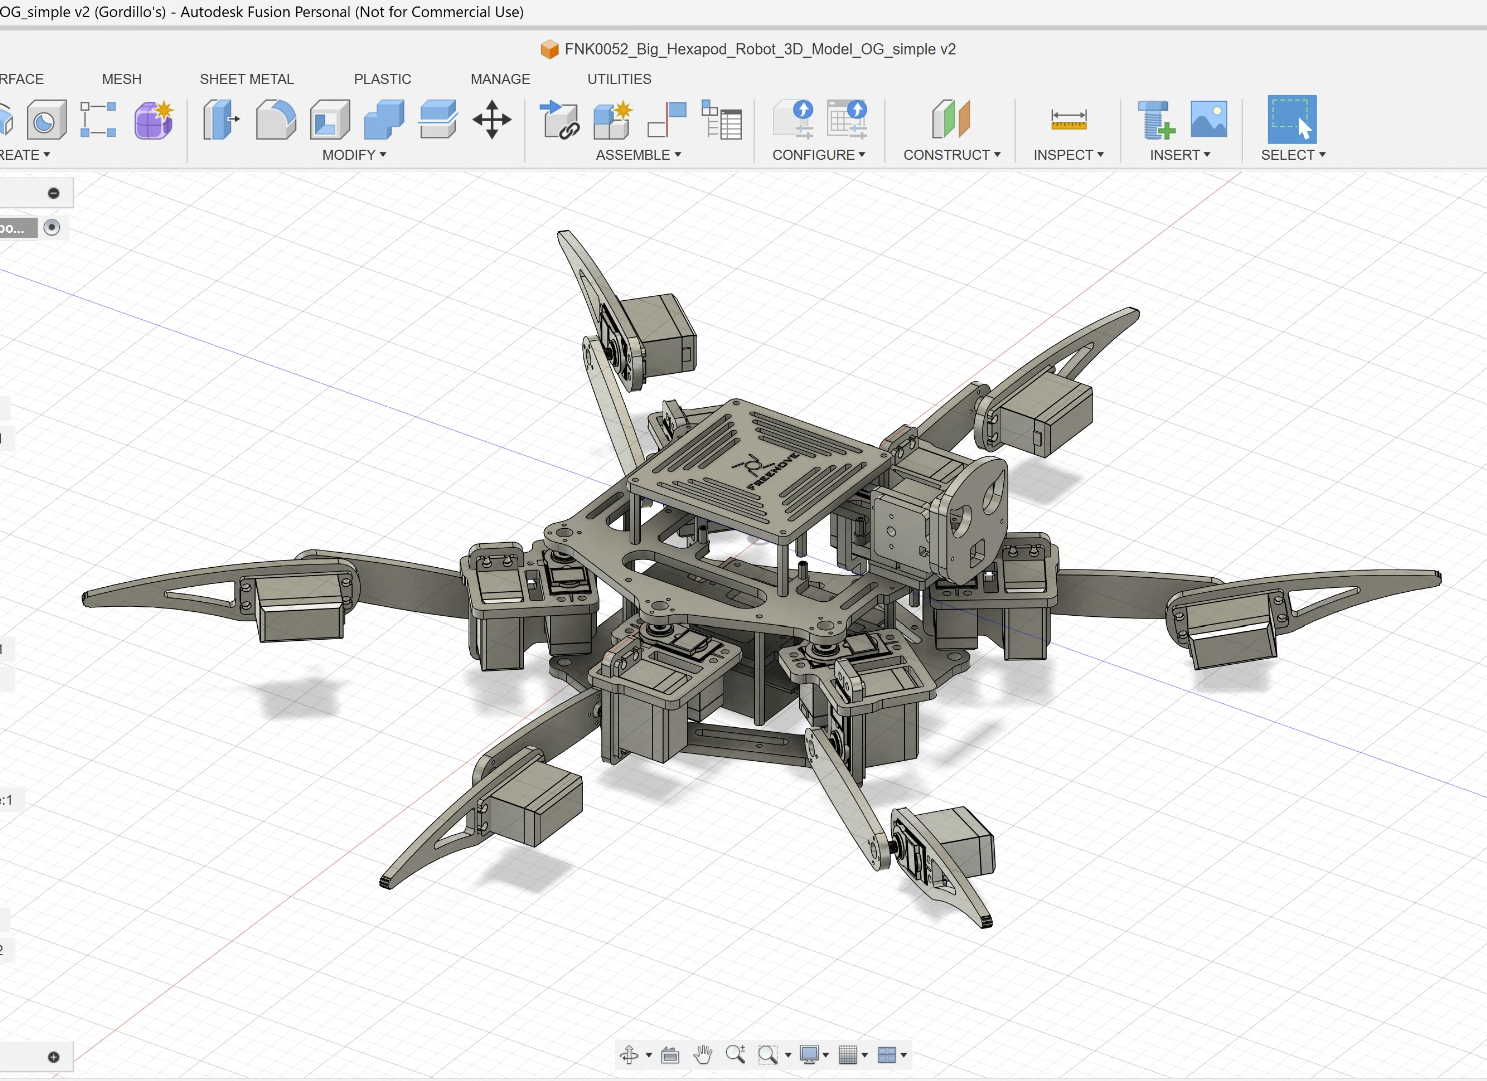Switch to the SHEET METAL tab

(x=247, y=79)
